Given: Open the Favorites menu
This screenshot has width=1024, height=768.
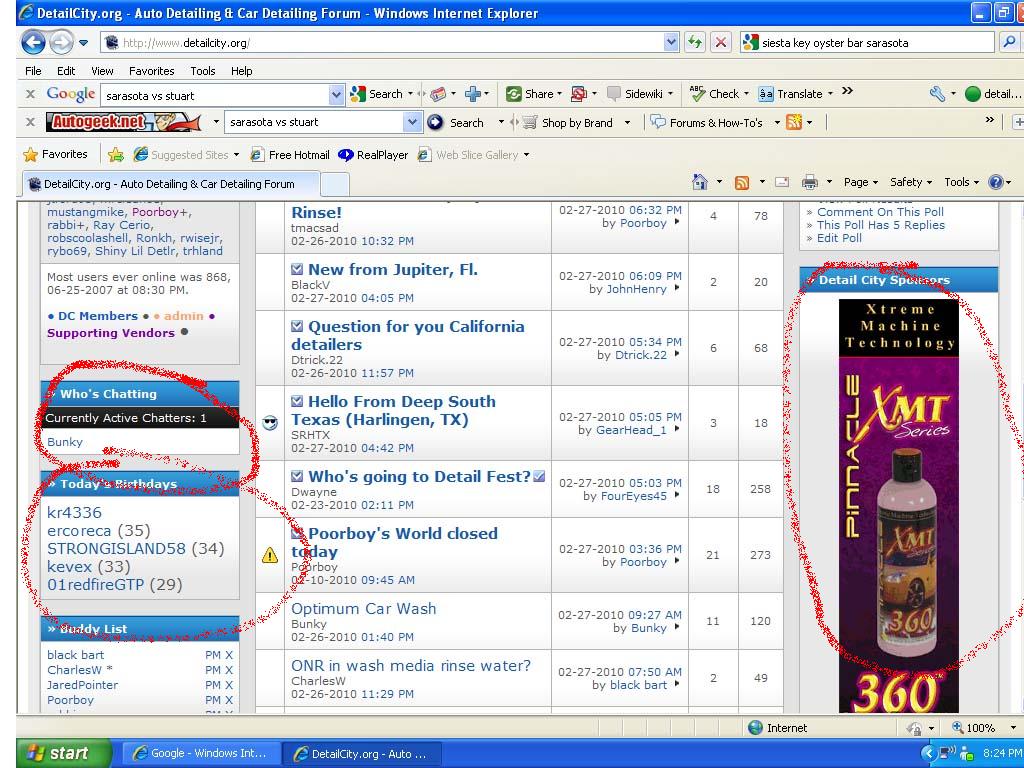Looking at the screenshot, I should pyautogui.click(x=152, y=71).
